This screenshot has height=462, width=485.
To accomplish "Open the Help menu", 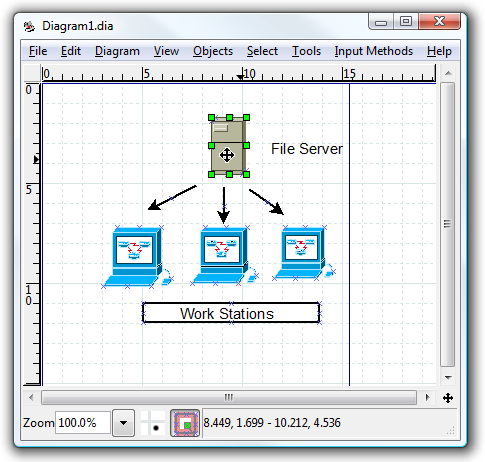I will 439,51.
